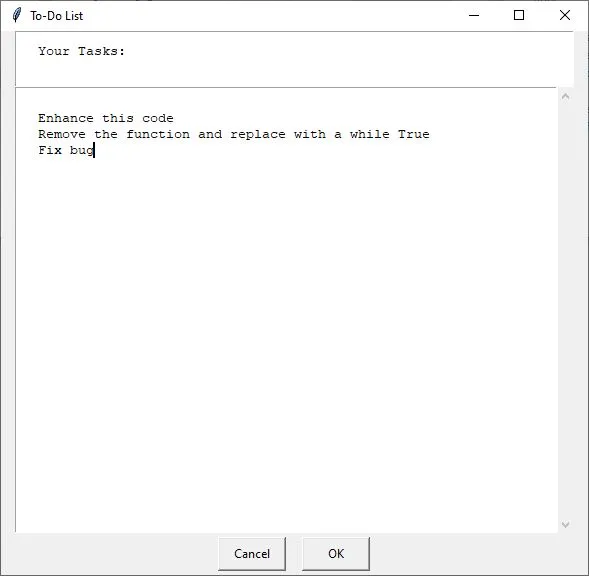Click the word "replace" in the text
The width and height of the screenshot is (589, 576).
pos(258,134)
